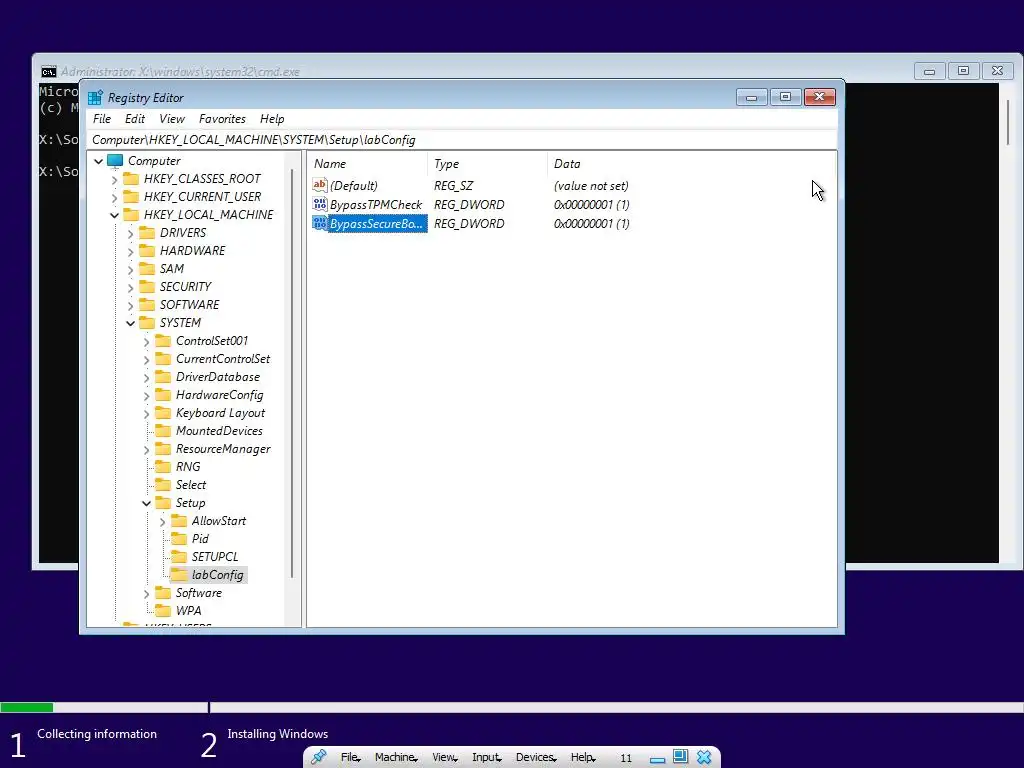The height and width of the screenshot is (768, 1024).
Task: Click the VirtualBox pin toolbar icon
Action: click(319, 757)
